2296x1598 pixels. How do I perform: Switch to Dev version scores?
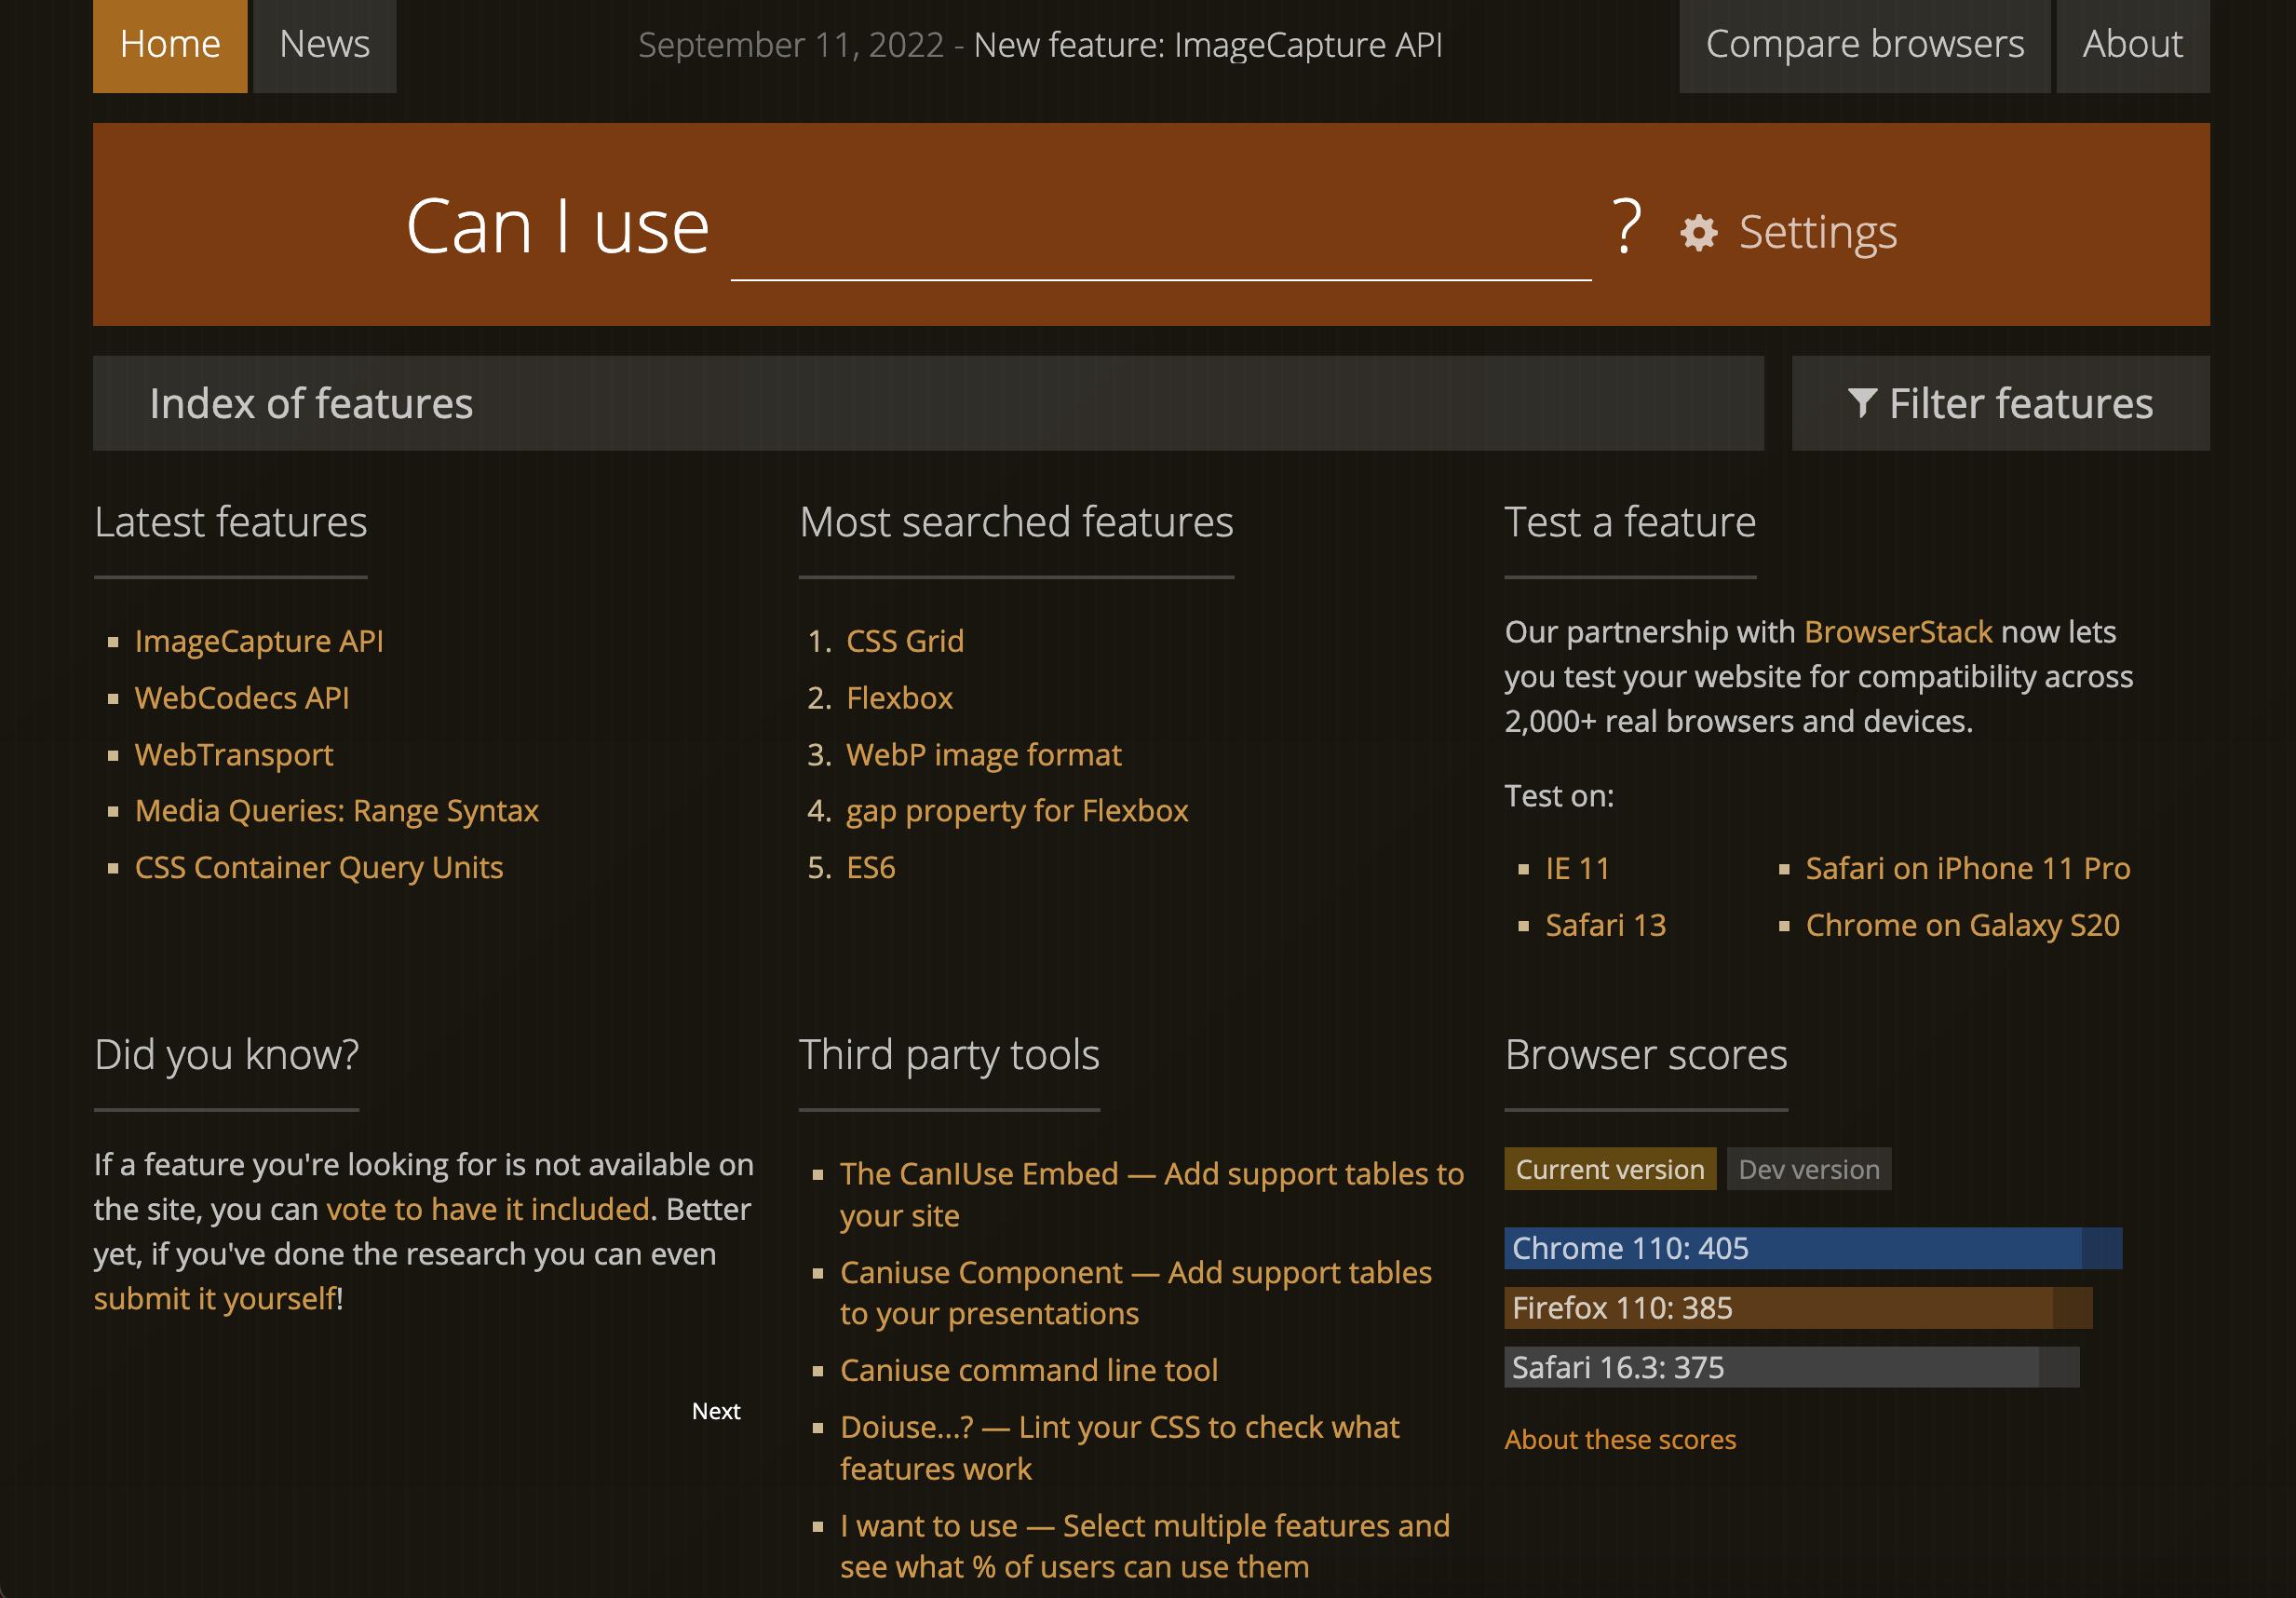pos(1808,1169)
